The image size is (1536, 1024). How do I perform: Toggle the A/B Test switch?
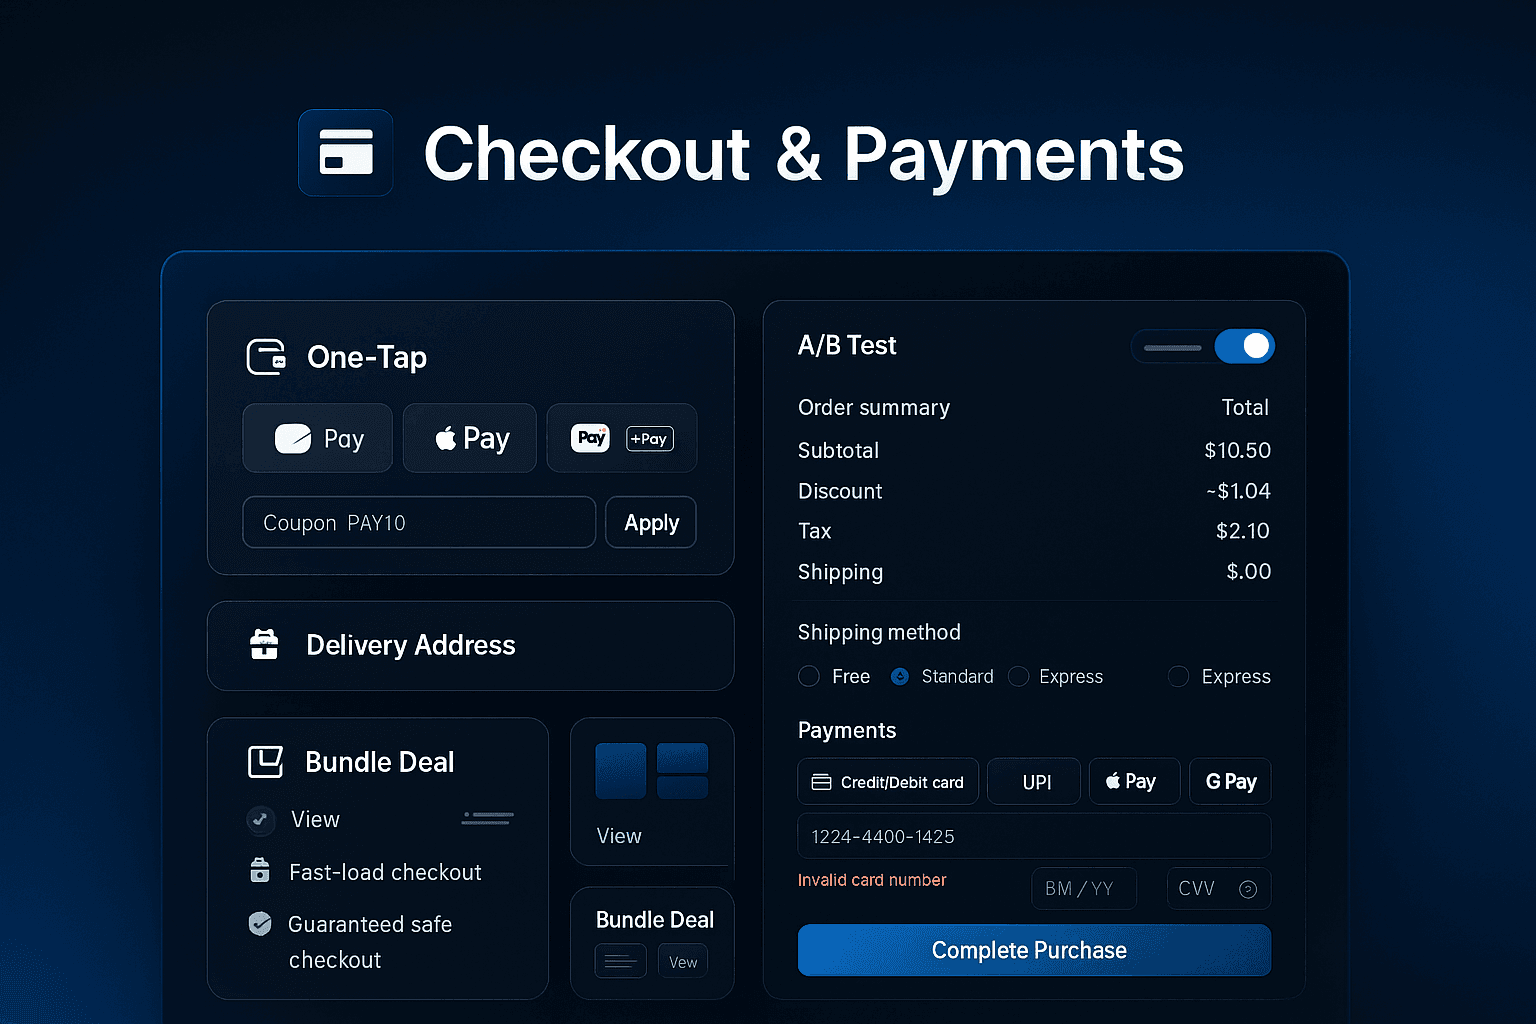pos(1244,346)
